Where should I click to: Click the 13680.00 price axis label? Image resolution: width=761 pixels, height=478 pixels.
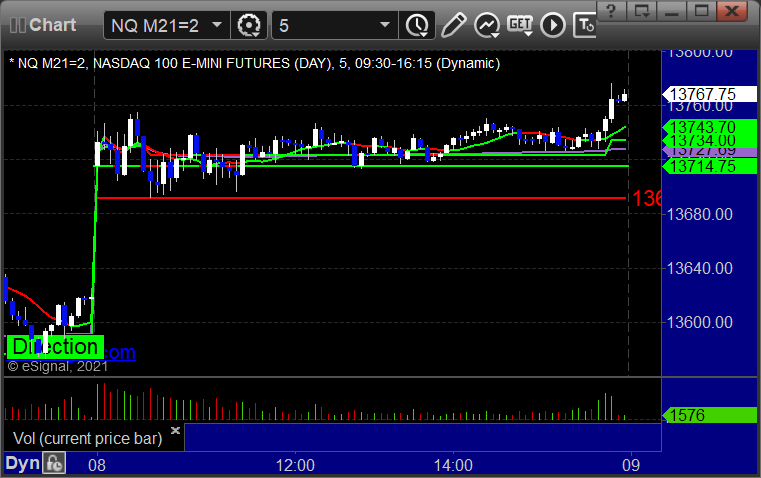[x=700, y=214]
